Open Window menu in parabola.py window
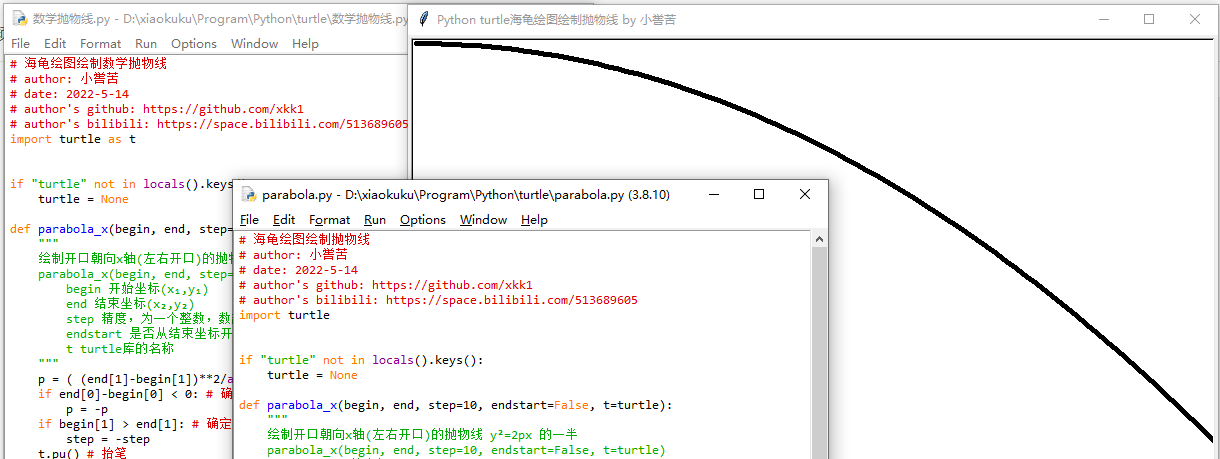Screen dimensions: 1220x459 (483, 220)
